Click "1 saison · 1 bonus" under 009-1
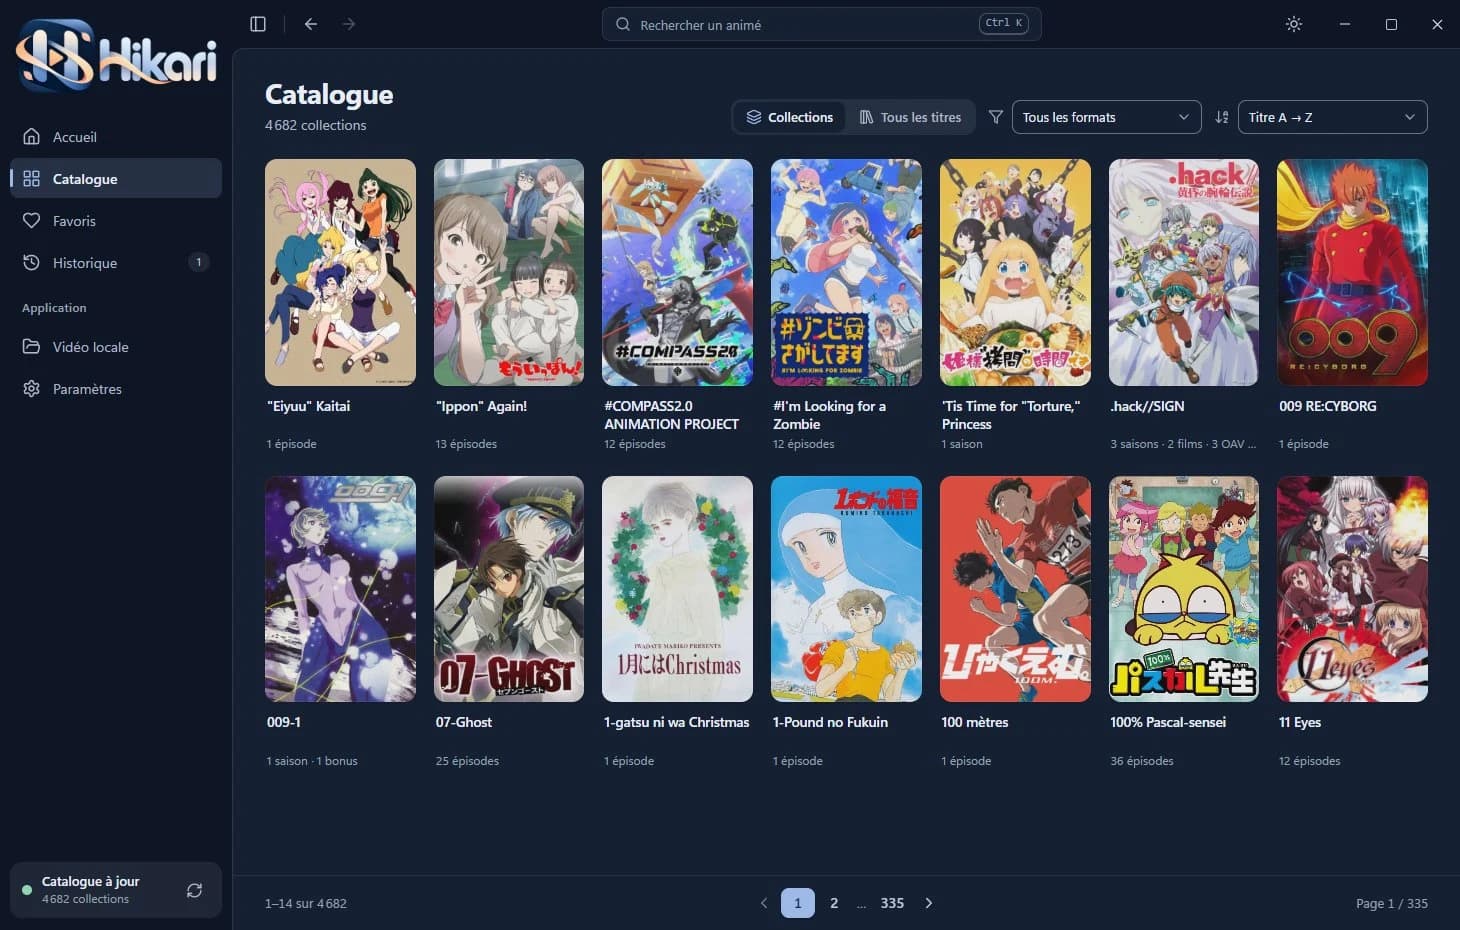 point(312,761)
